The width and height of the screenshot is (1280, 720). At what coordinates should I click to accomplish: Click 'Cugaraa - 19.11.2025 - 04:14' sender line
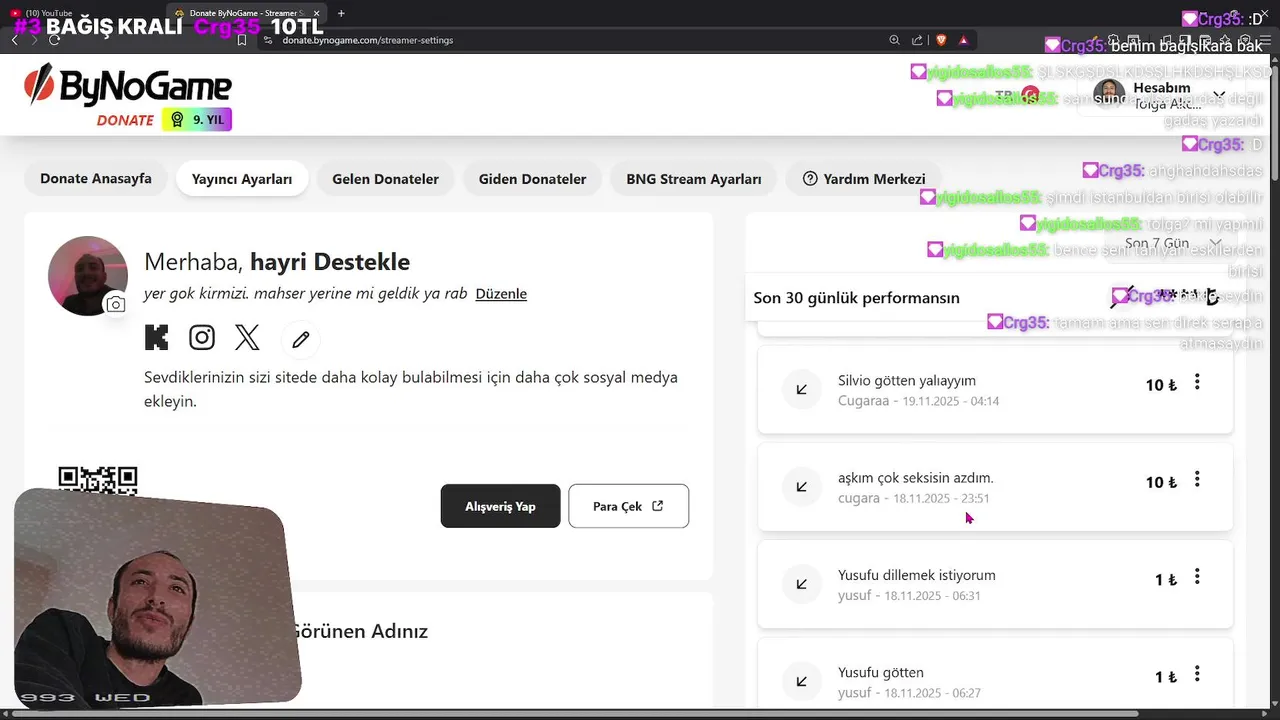pos(918,401)
